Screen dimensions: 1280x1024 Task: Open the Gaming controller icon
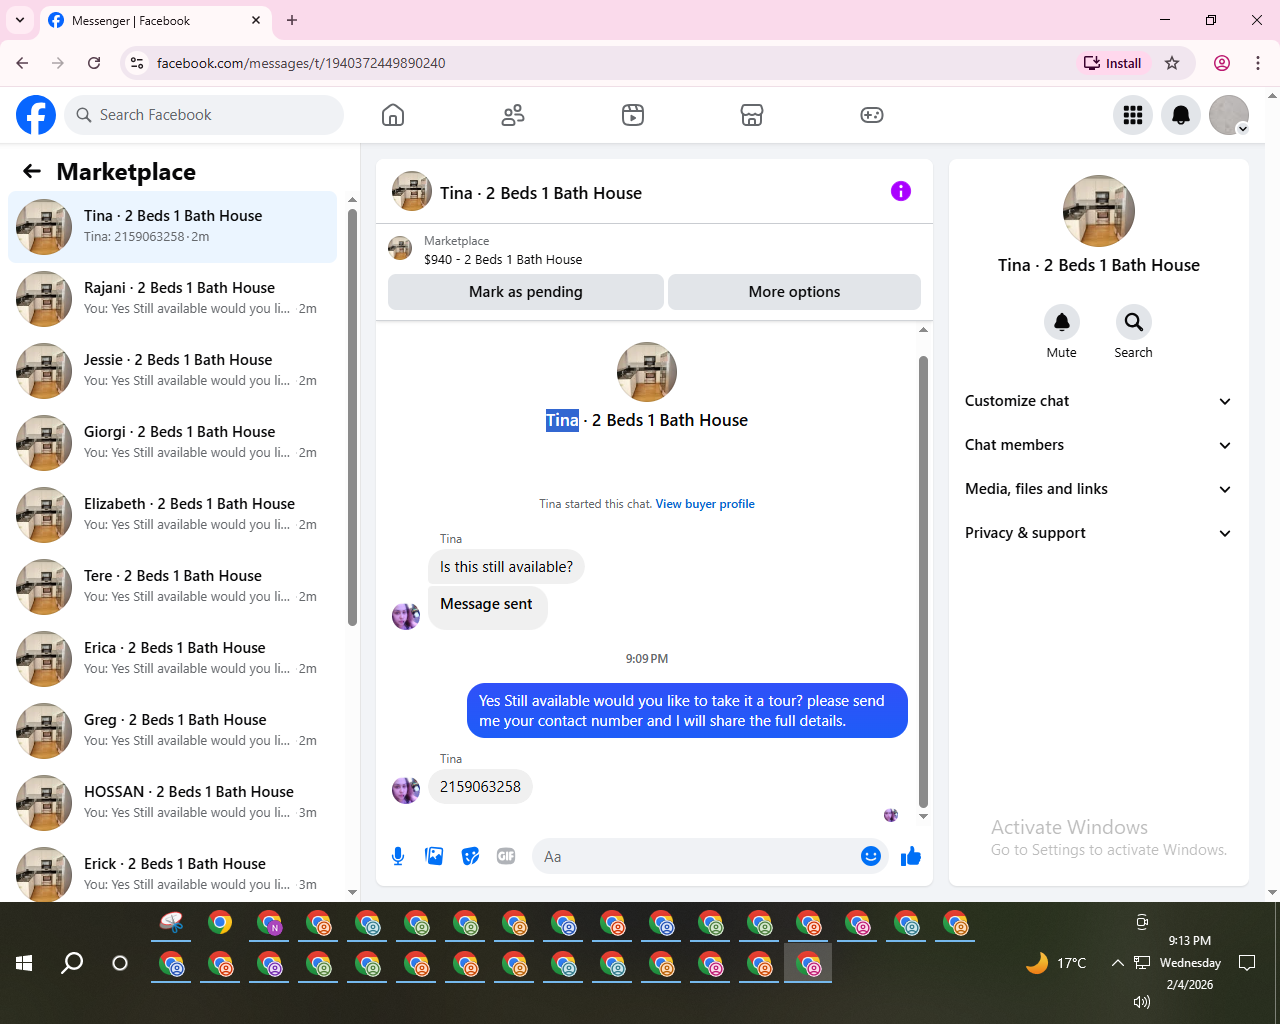[x=872, y=115]
